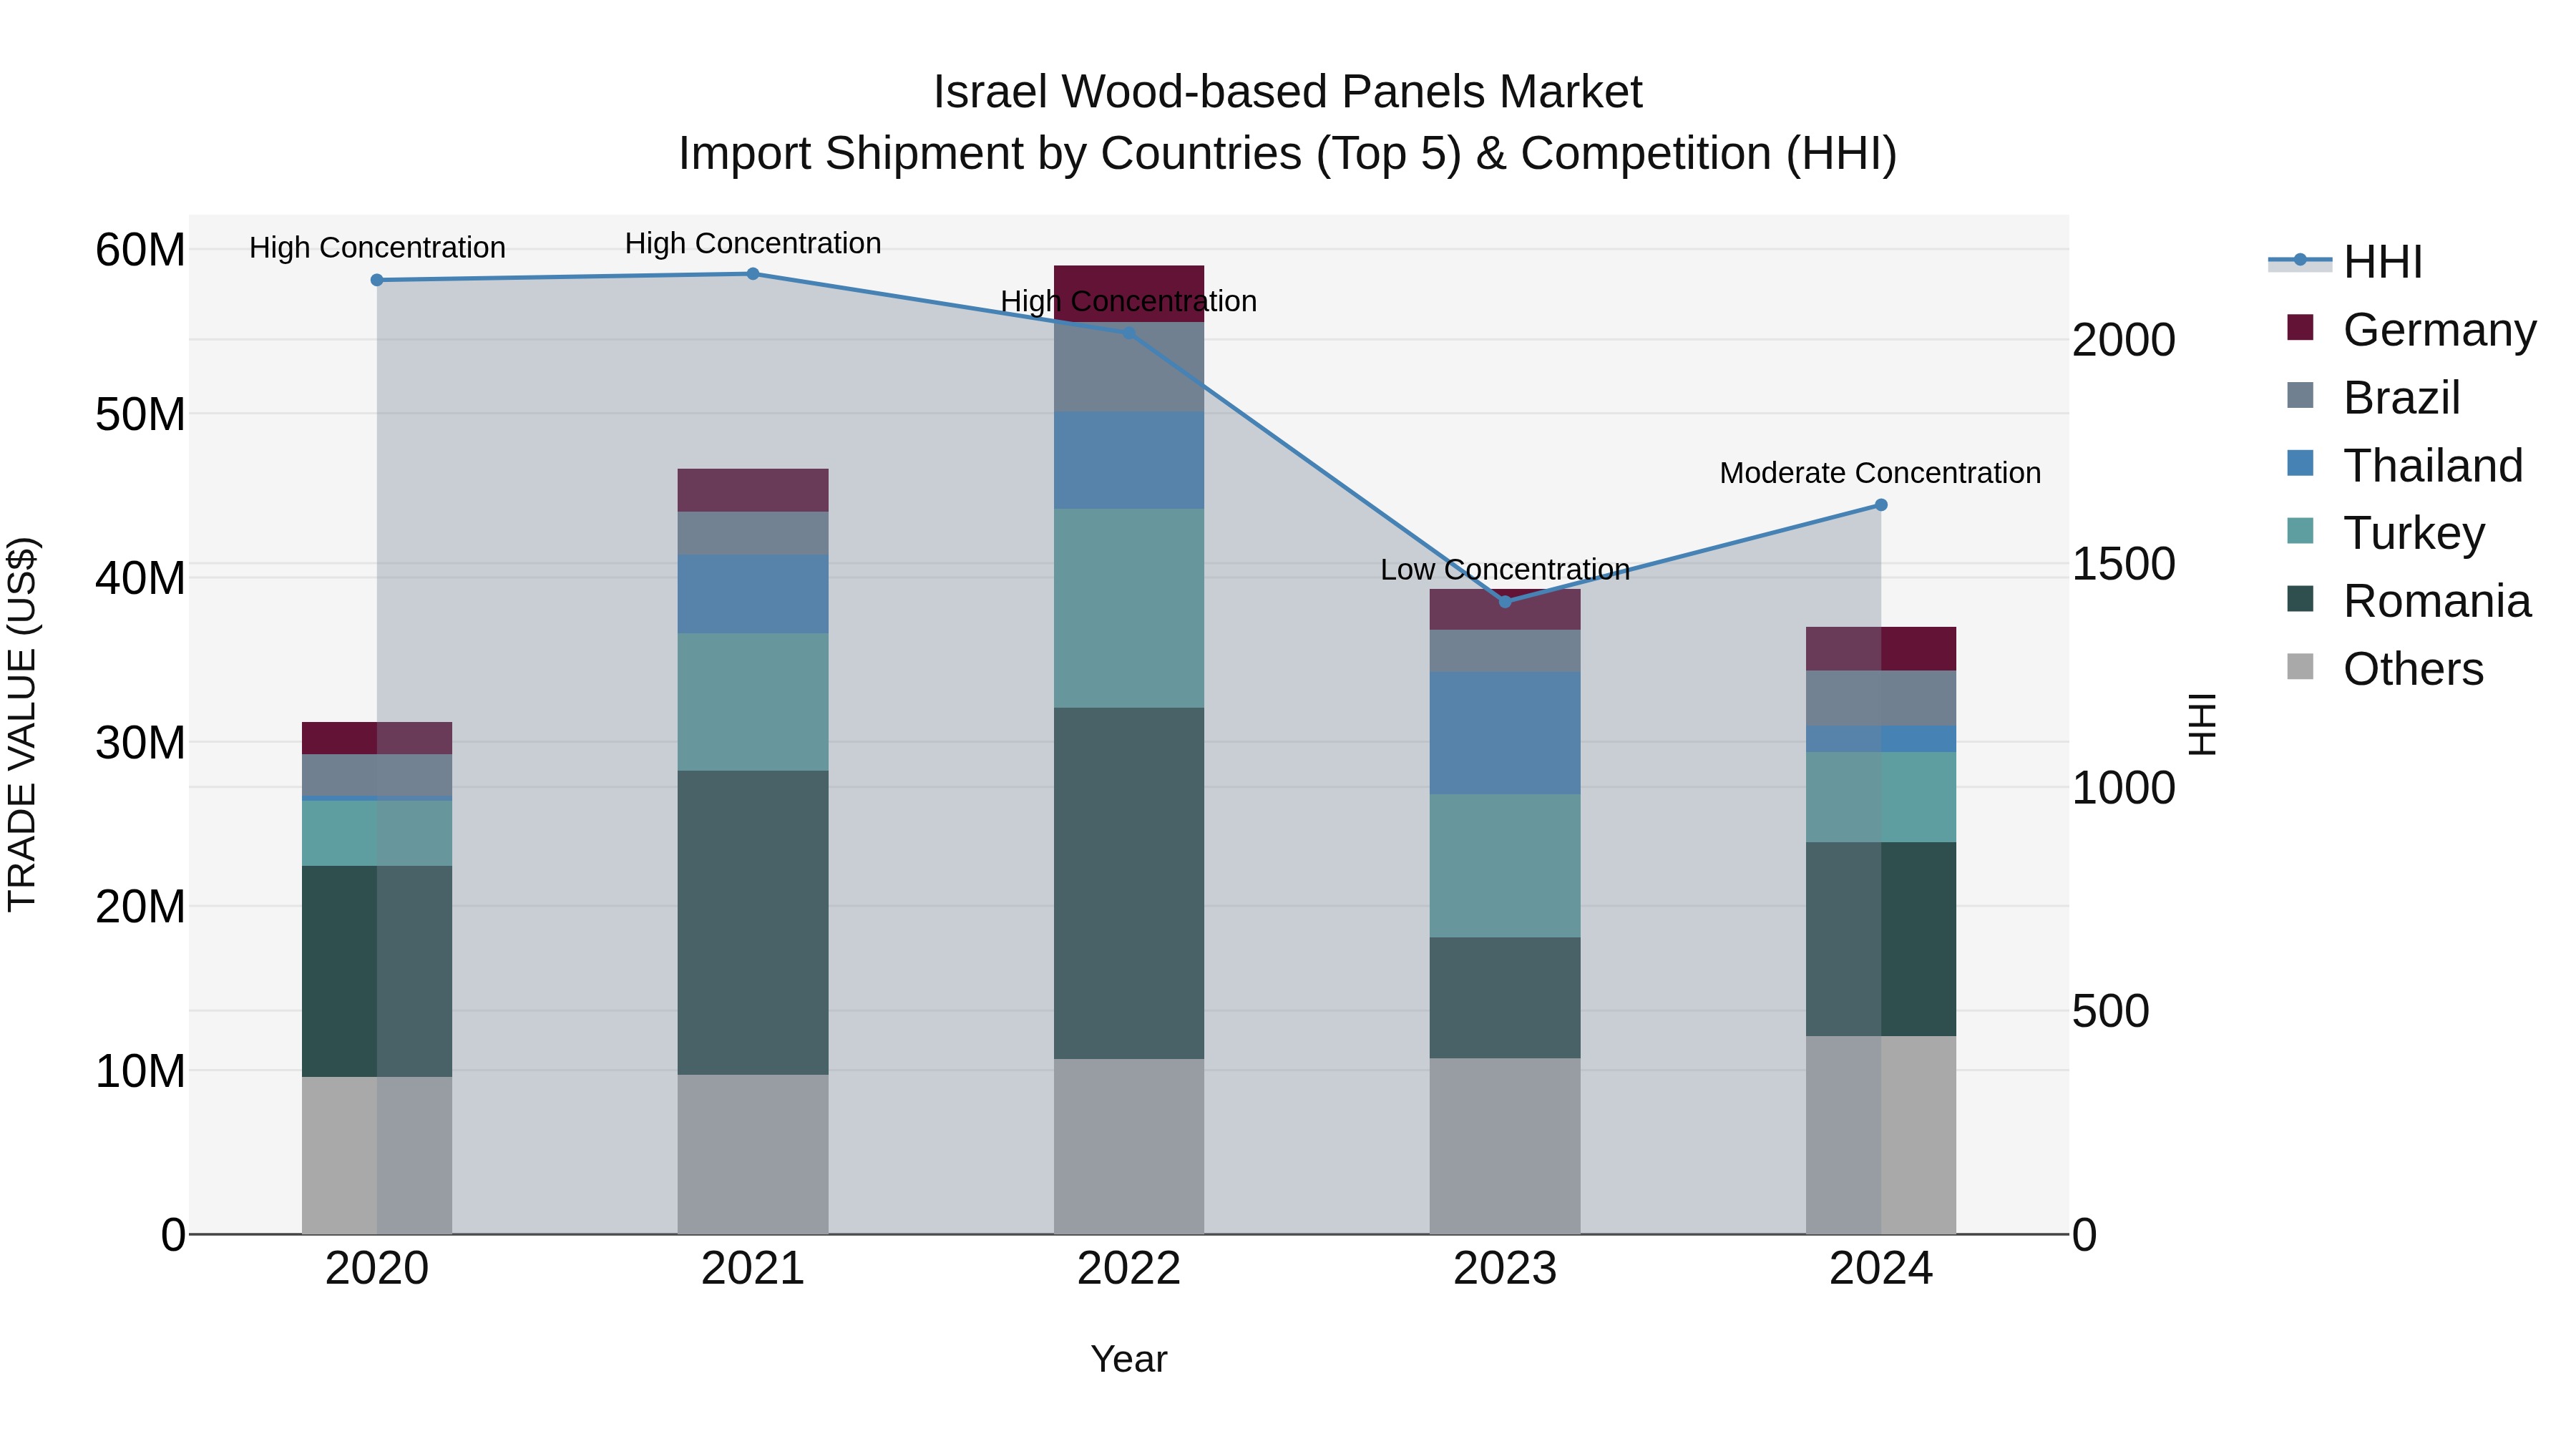Click the Turkey segment of 2022 bar
Image resolution: width=2576 pixels, height=1449 pixels.
[1129, 608]
